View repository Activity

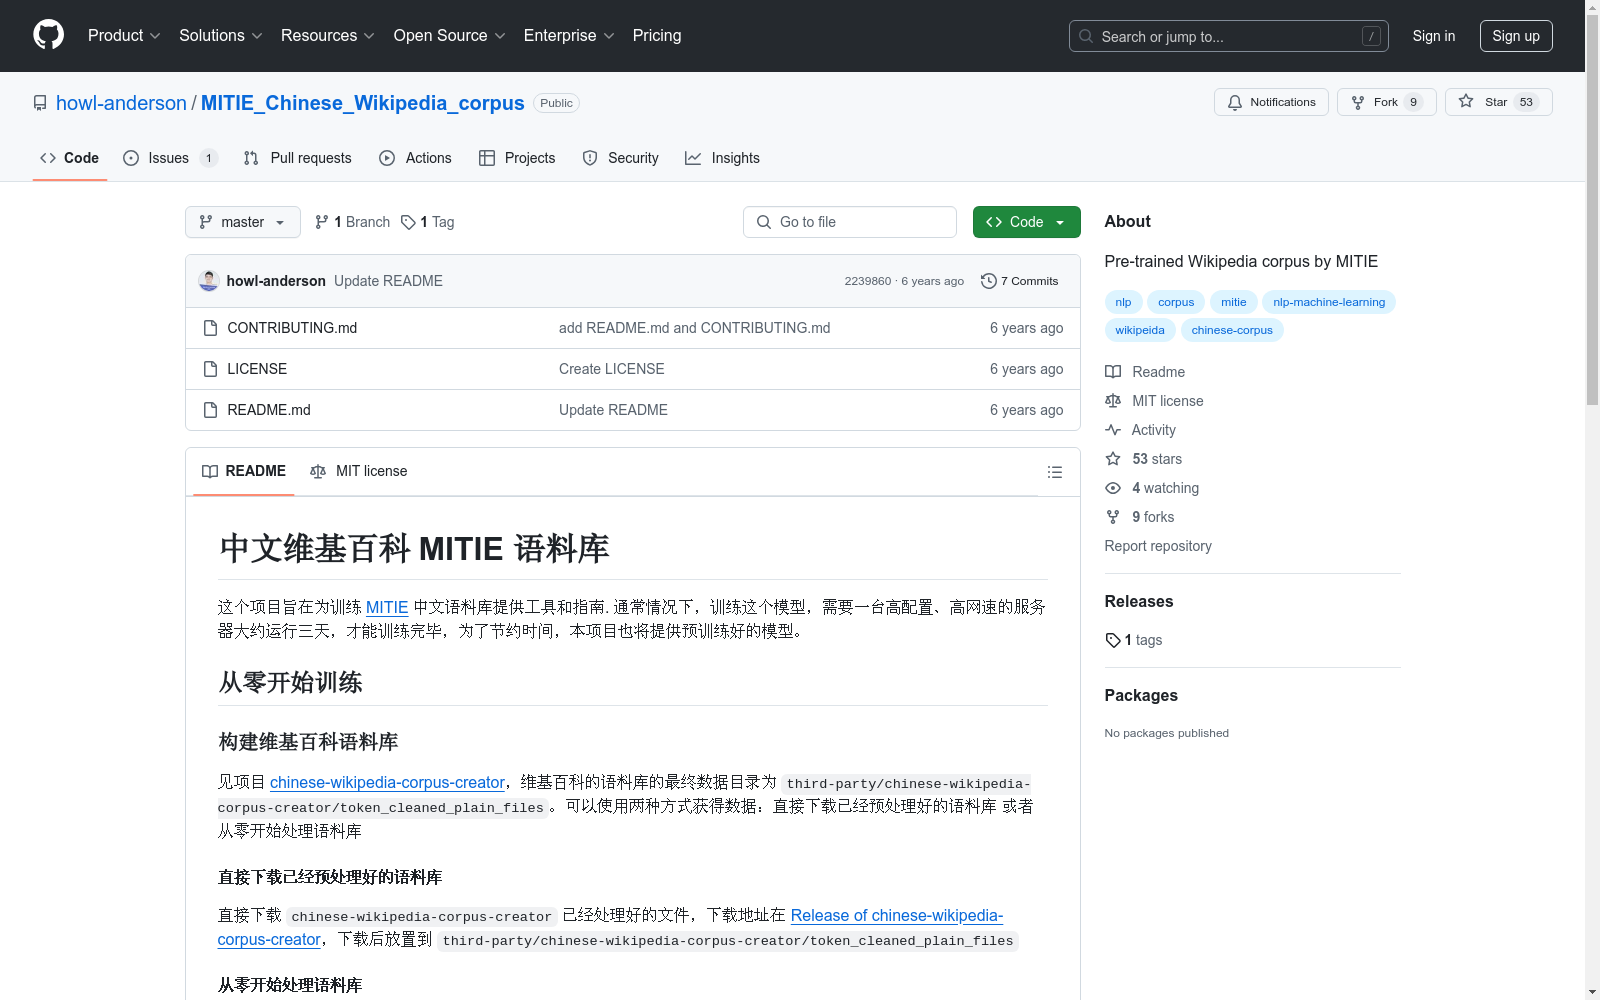tap(1140, 430)
